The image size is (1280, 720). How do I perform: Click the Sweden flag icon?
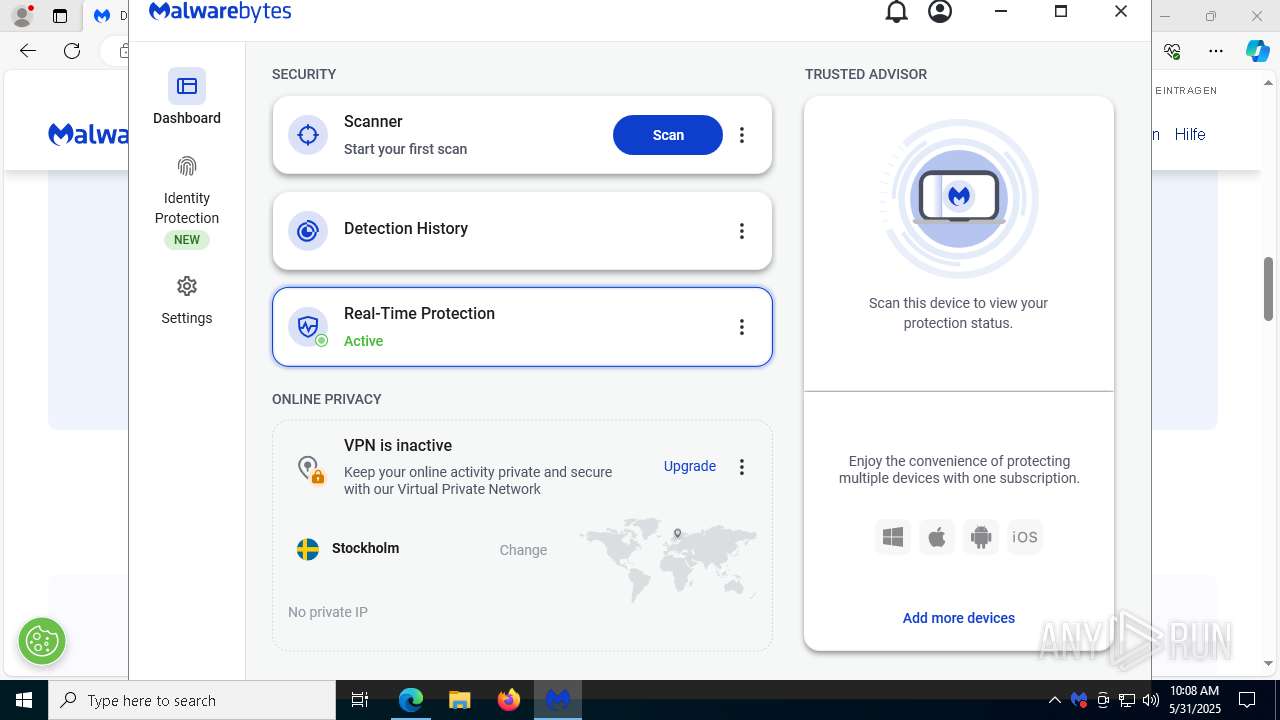tap(308, 549)
